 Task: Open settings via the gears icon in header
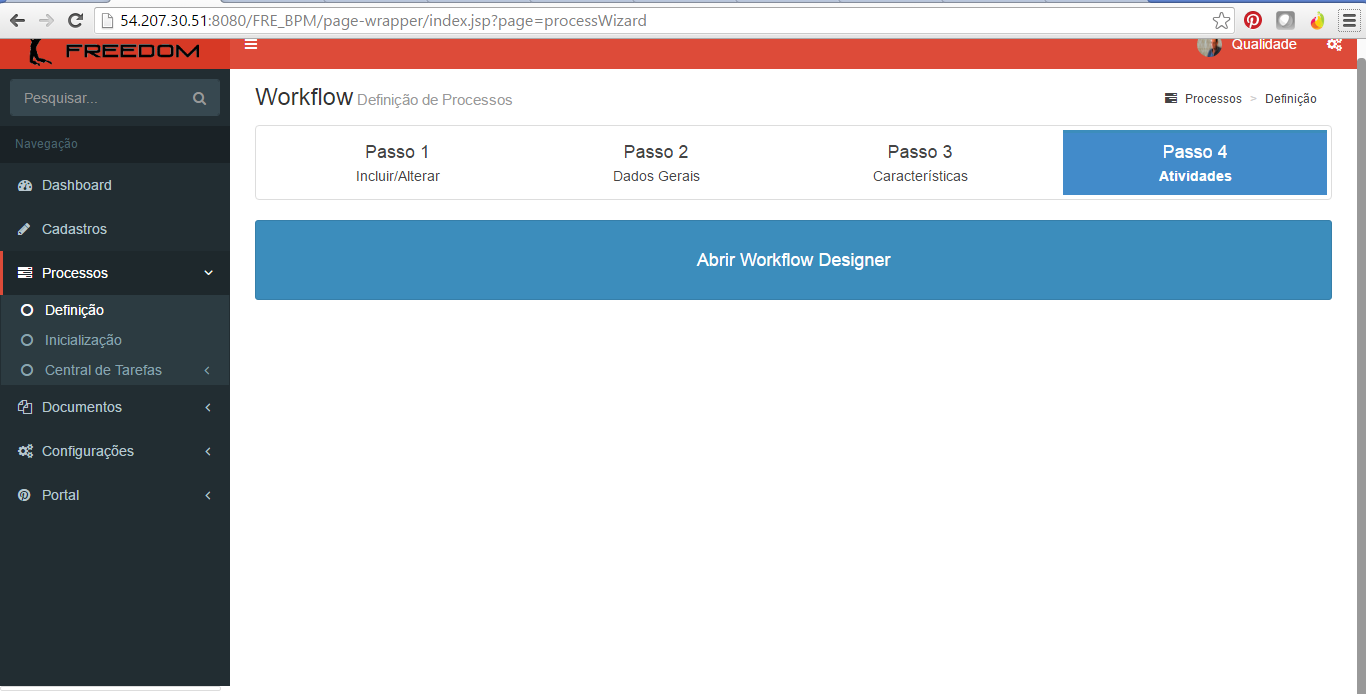(1334, 44)
